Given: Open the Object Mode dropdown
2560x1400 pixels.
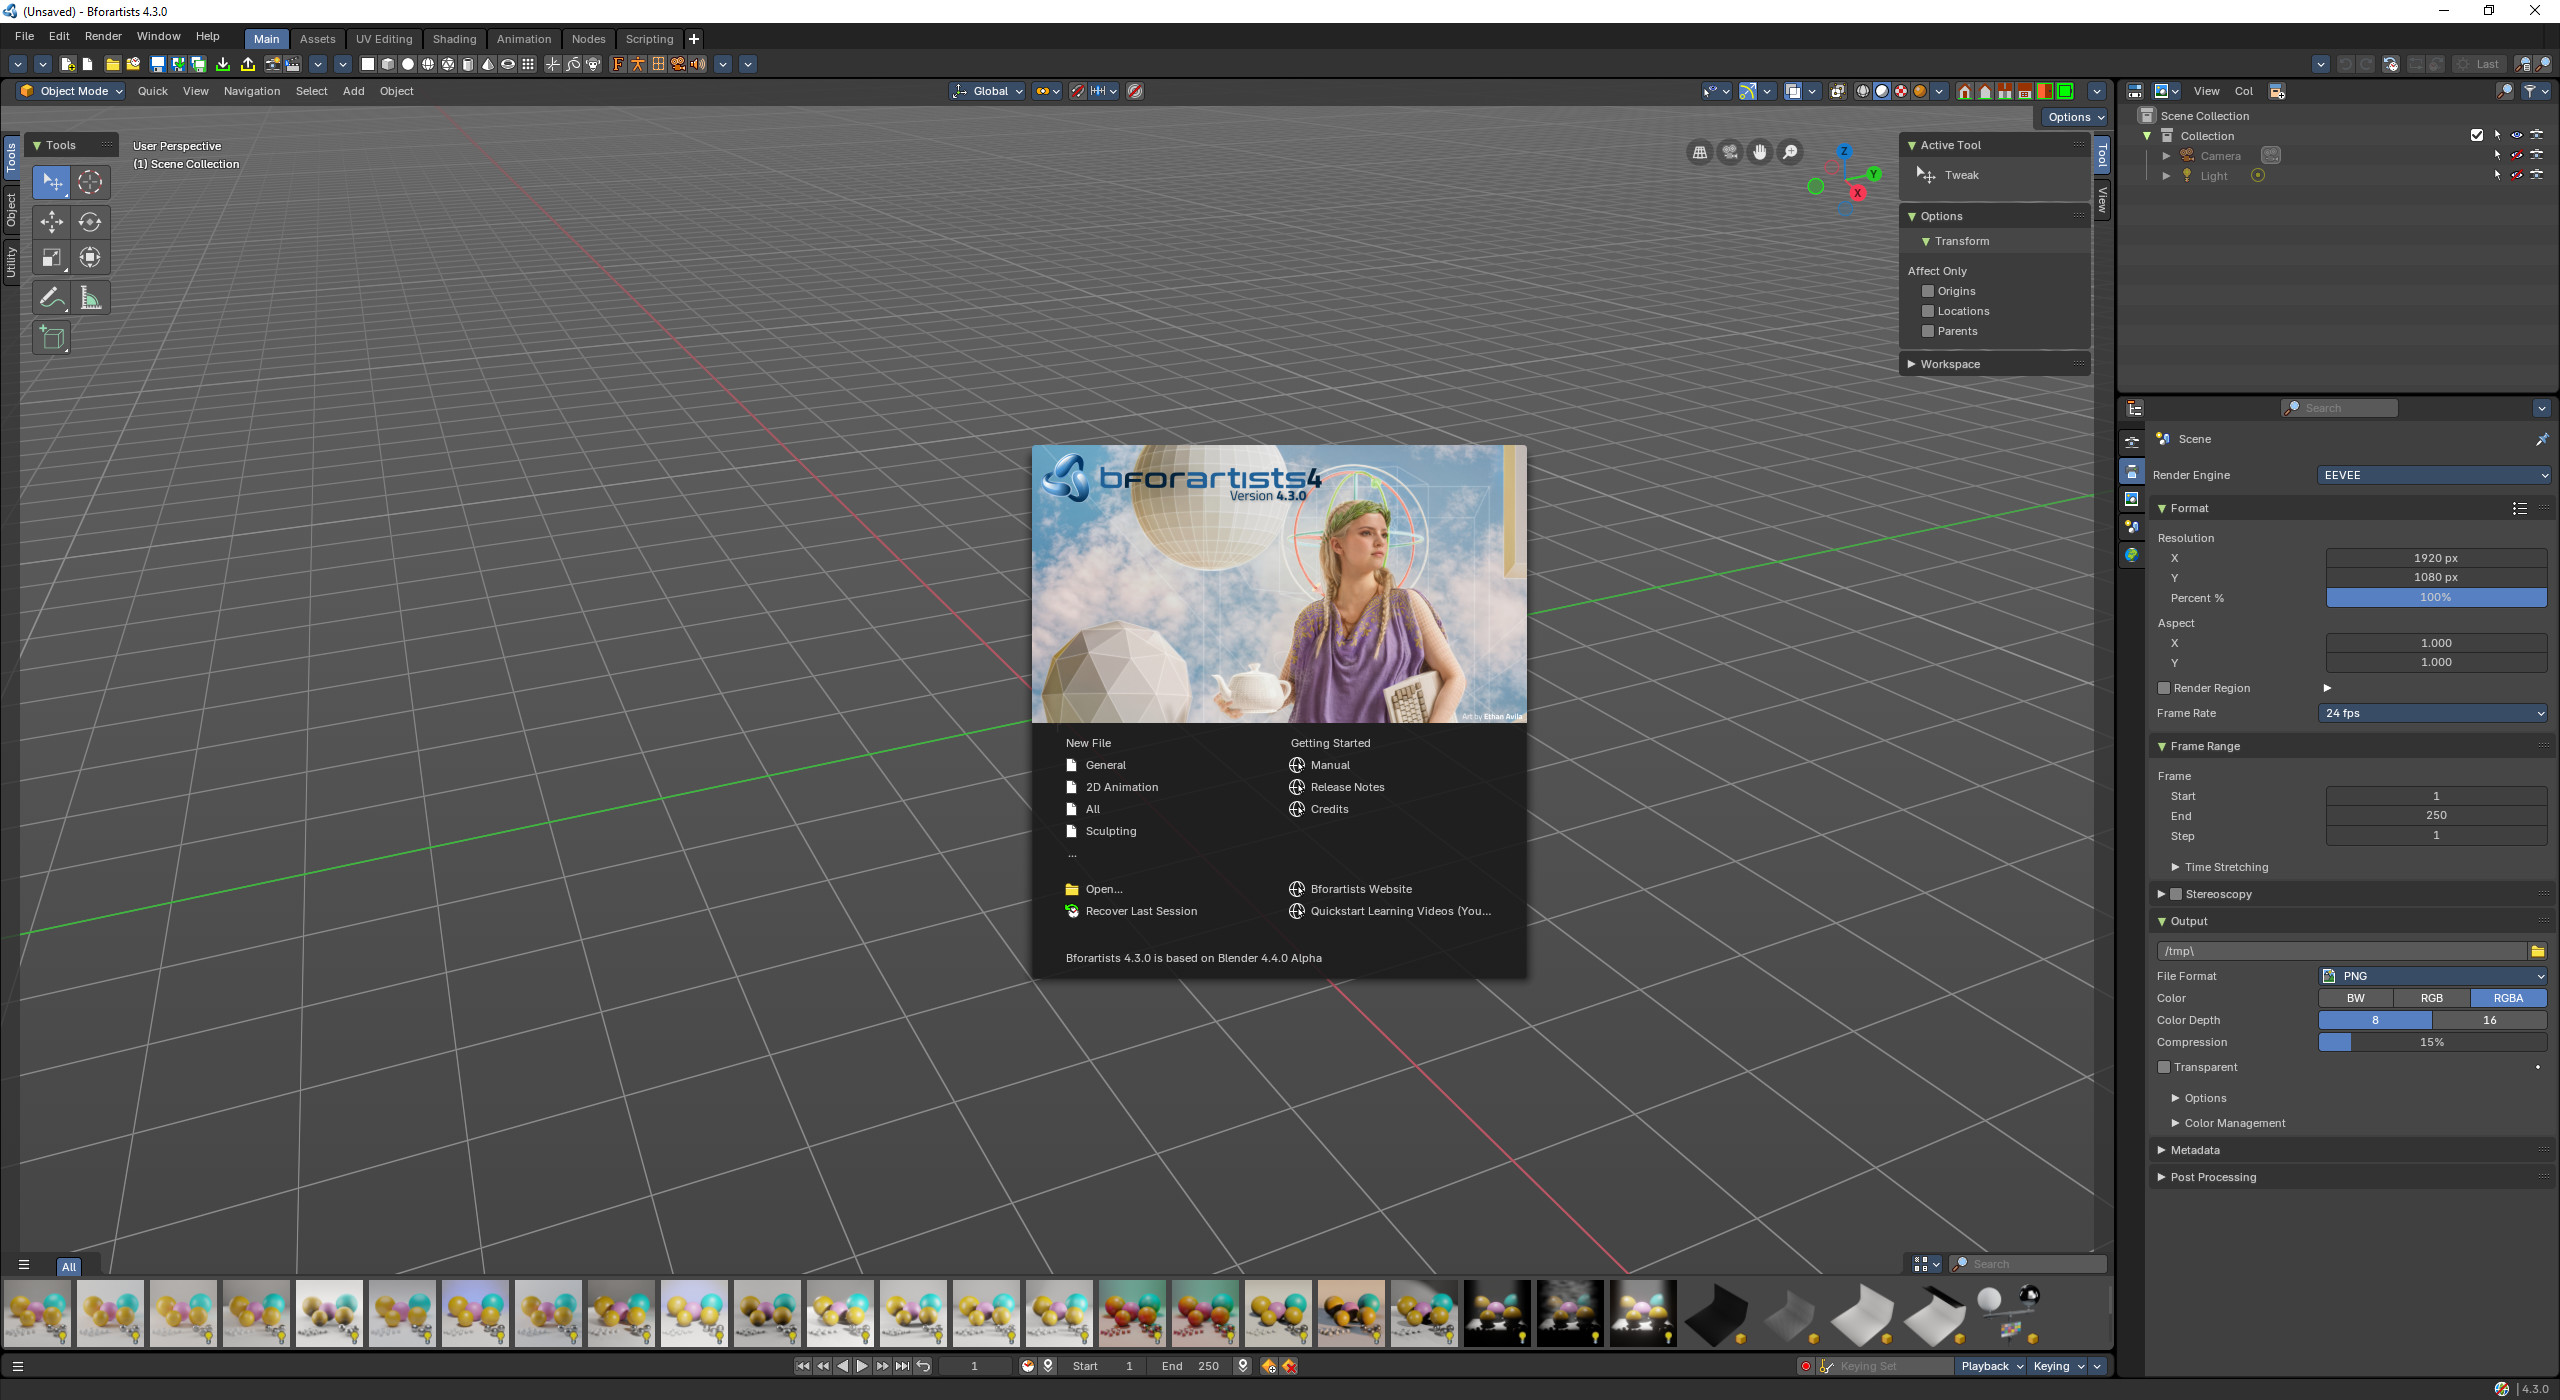Looking at the screenshot, I should click(71, 91).
